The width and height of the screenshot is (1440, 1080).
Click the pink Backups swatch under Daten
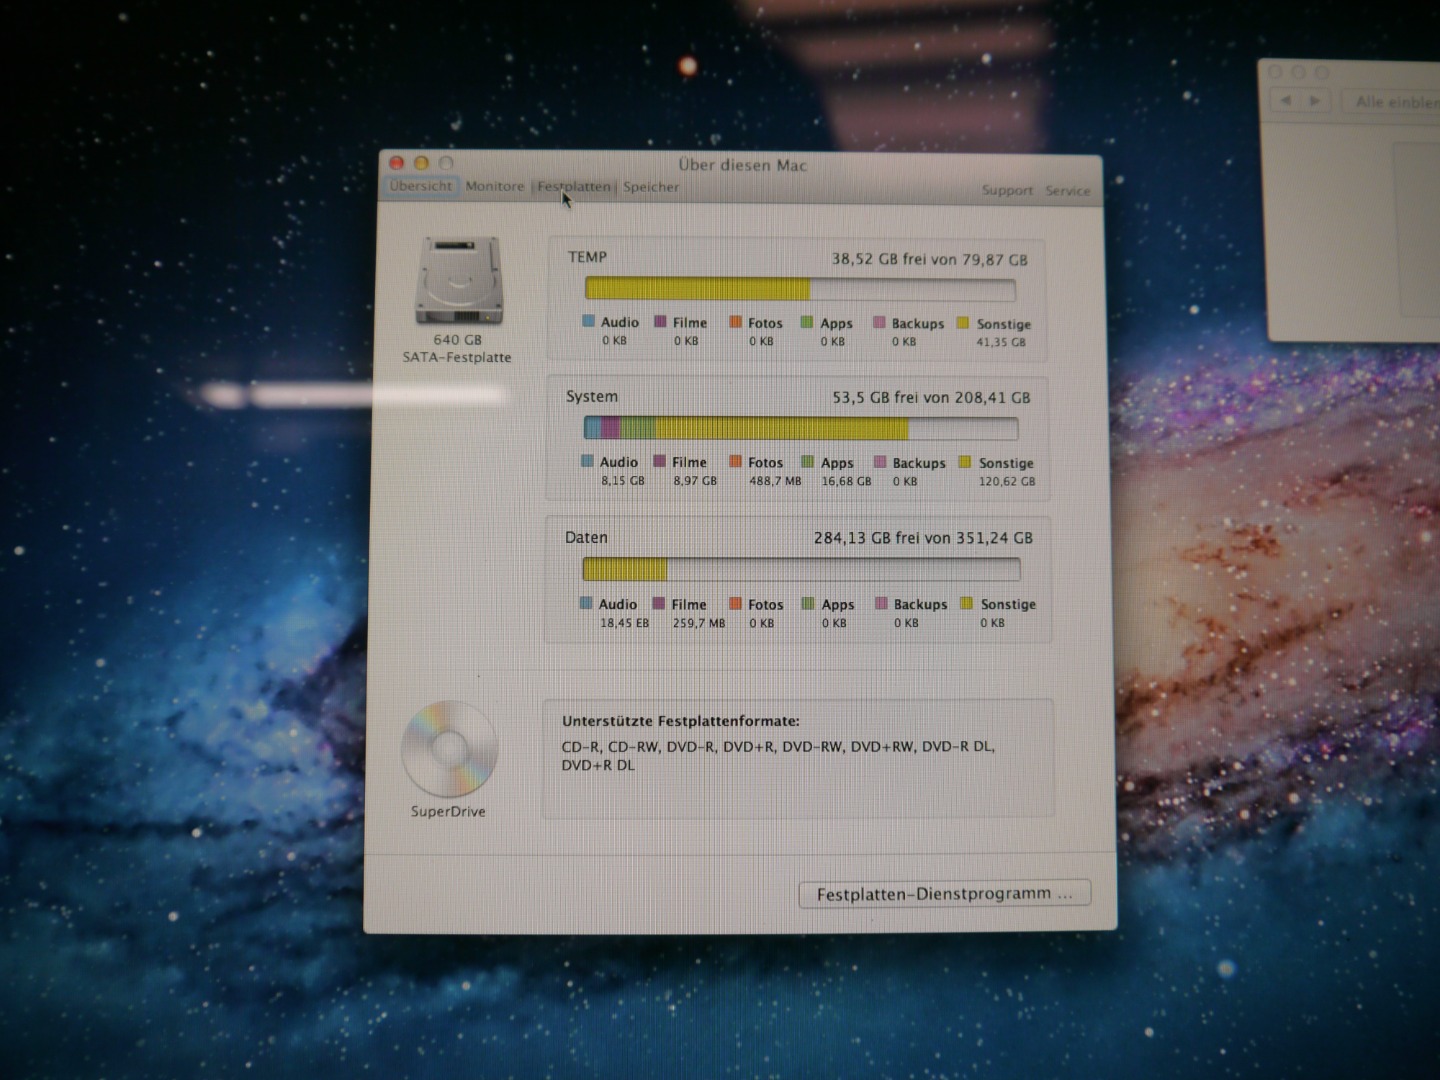(881, 604)
